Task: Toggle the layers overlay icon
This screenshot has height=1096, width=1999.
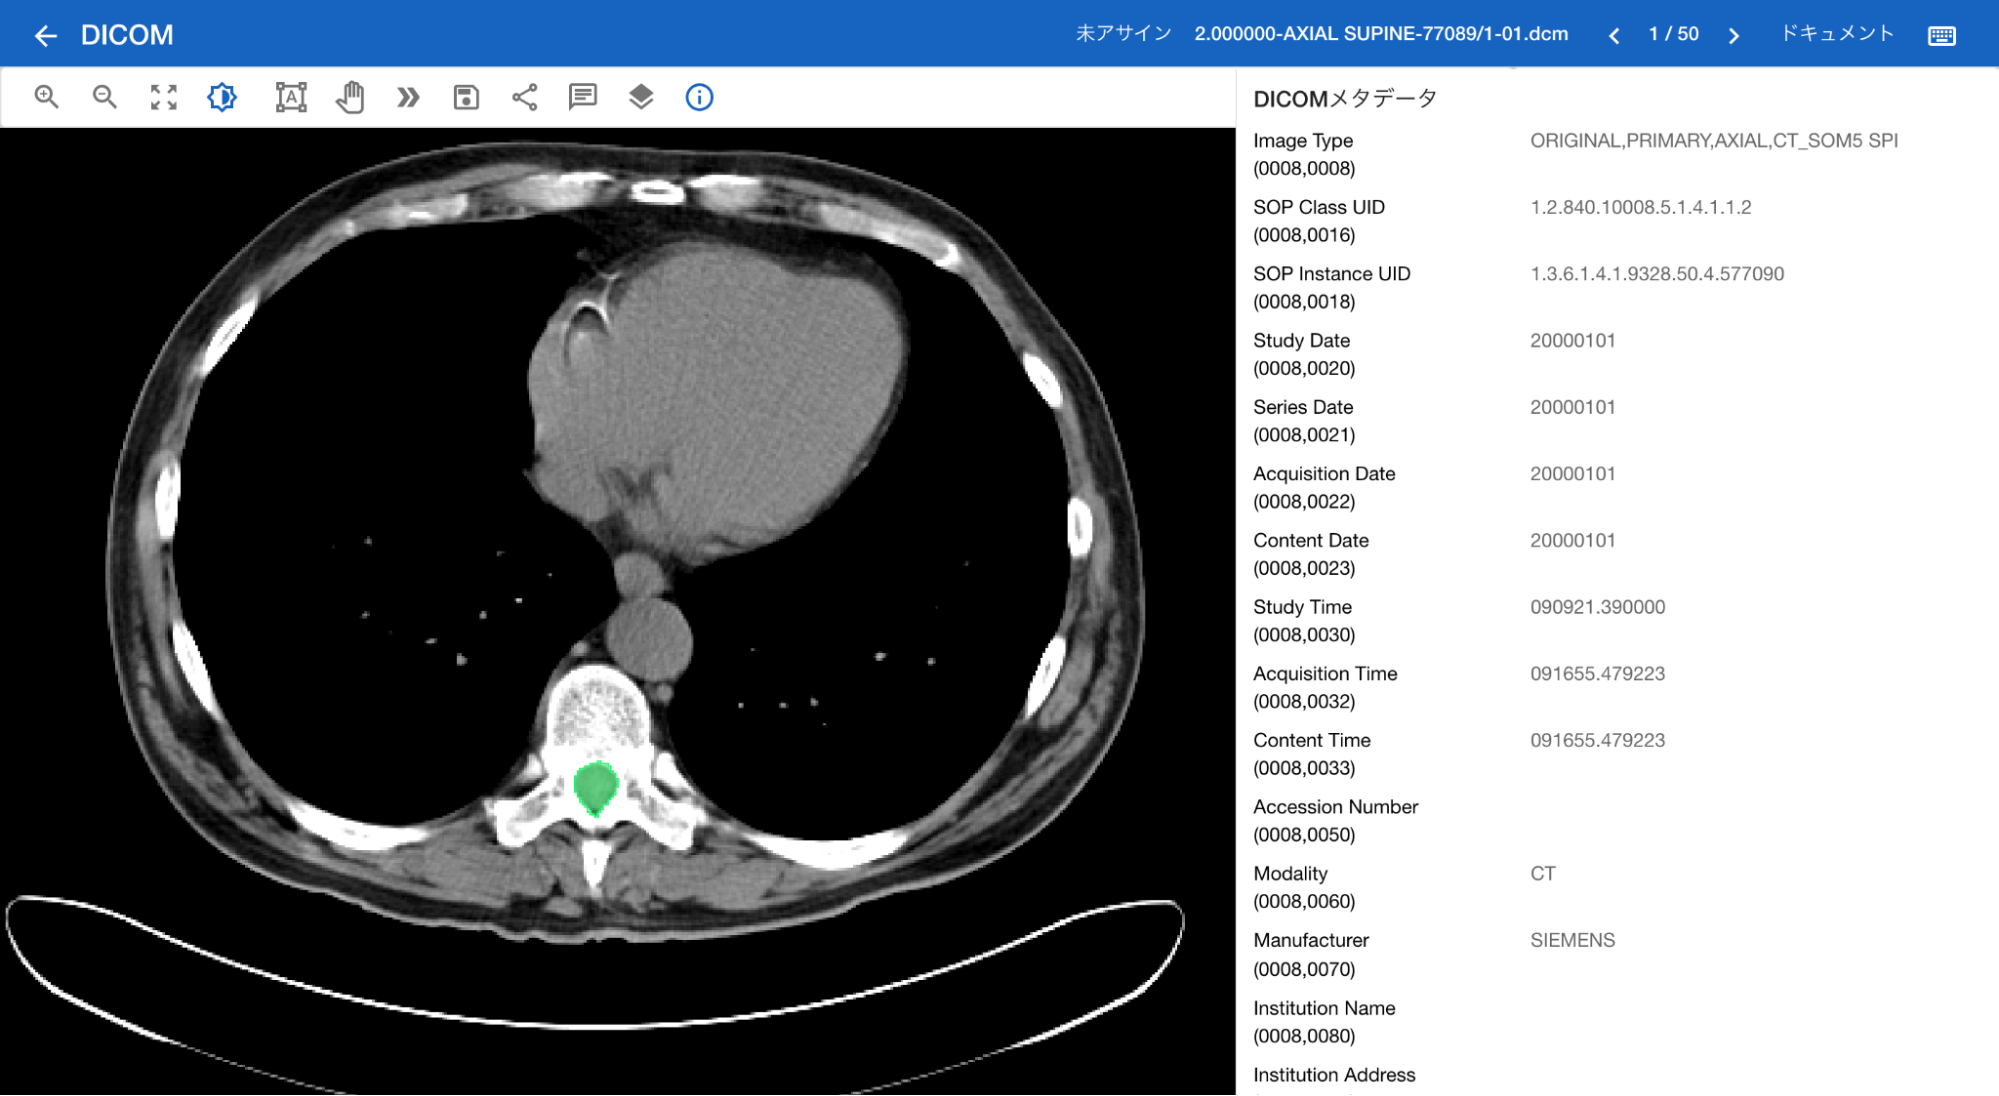Action: (x=641, y=97)
